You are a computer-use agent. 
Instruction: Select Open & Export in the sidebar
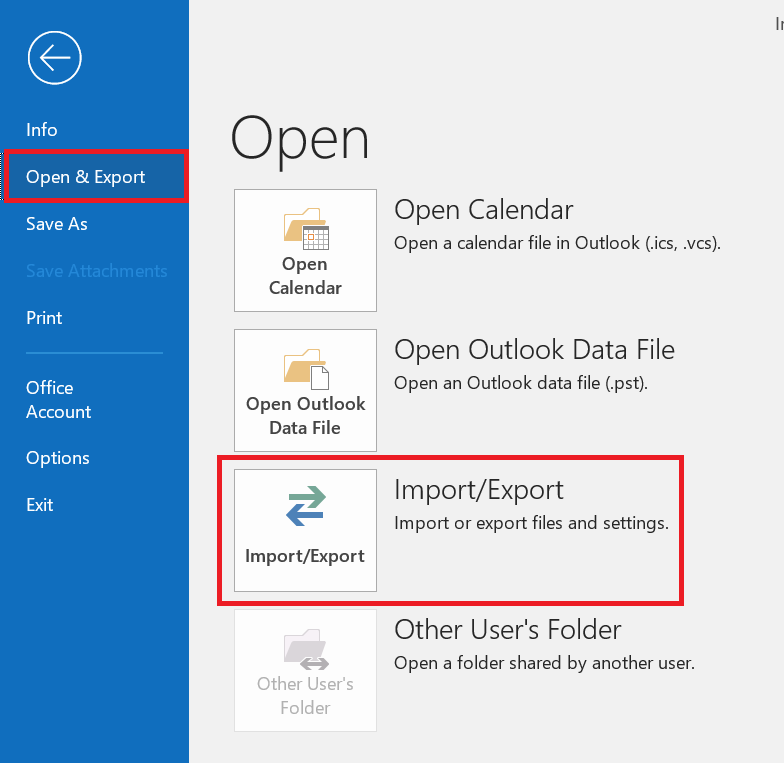pyautogui.click(x=86, y=177)
